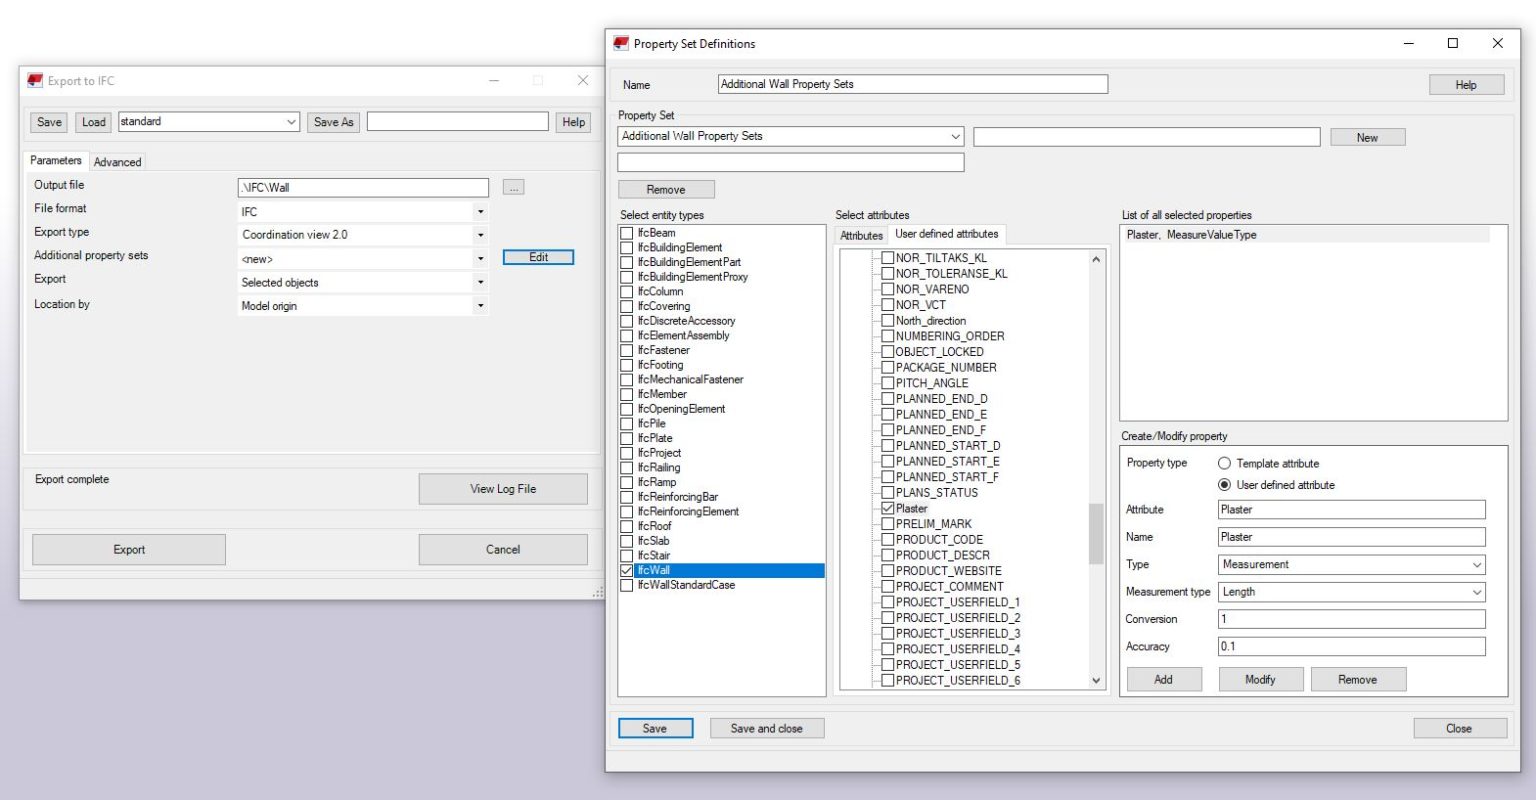Open the View Log File
The image size is (1536, 800).
(503, 488)
